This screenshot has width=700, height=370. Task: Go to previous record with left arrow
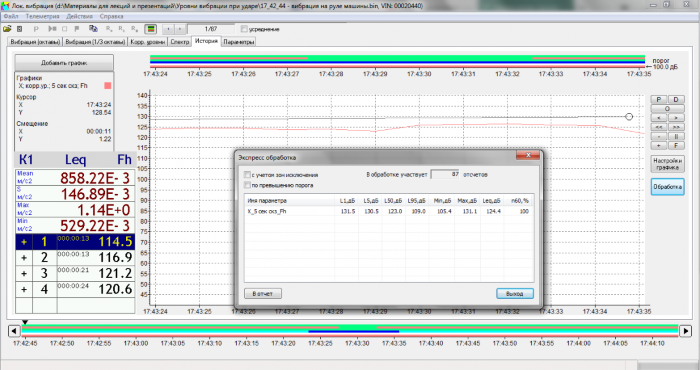(x=168, y=29)
